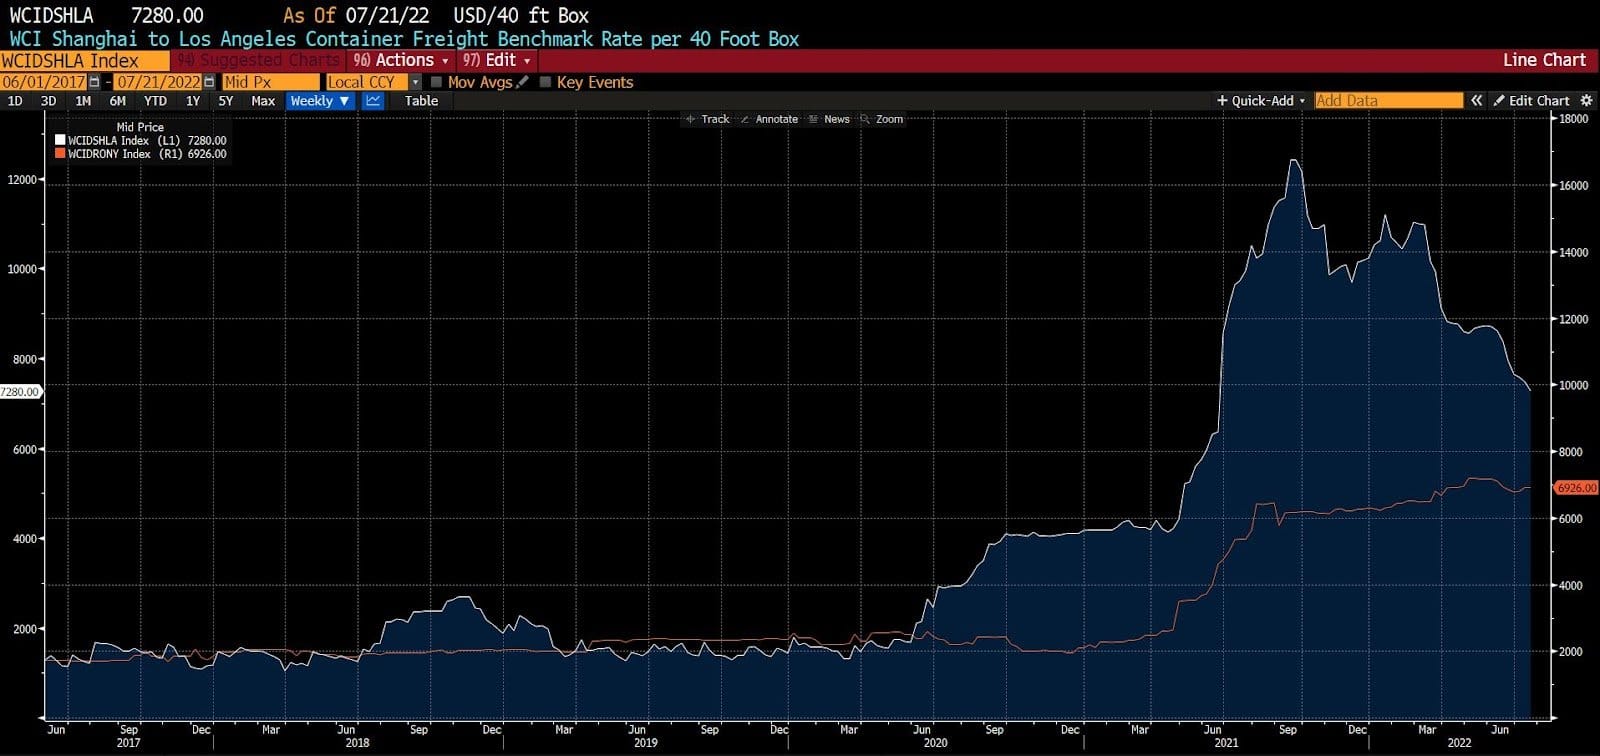
Task: Select the 1Y range tab
Action: coord(193,101)
